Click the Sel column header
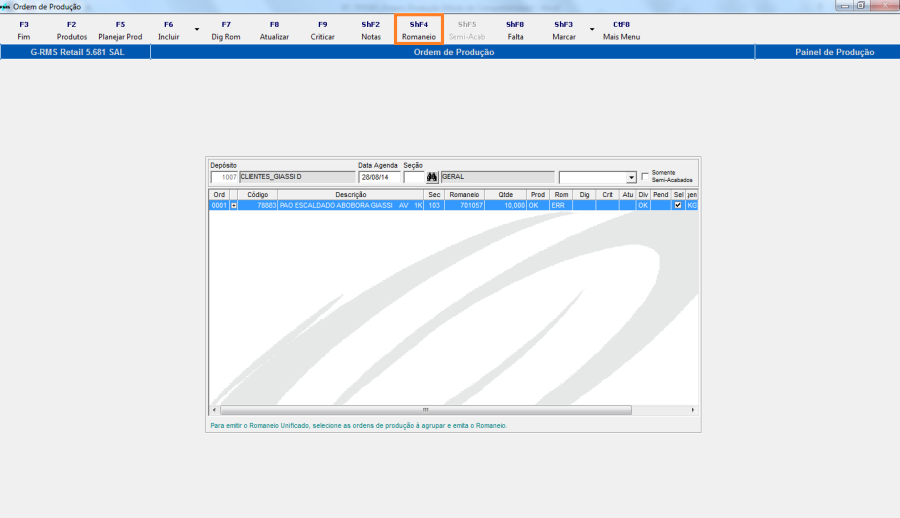 click(x=678, y=195)
